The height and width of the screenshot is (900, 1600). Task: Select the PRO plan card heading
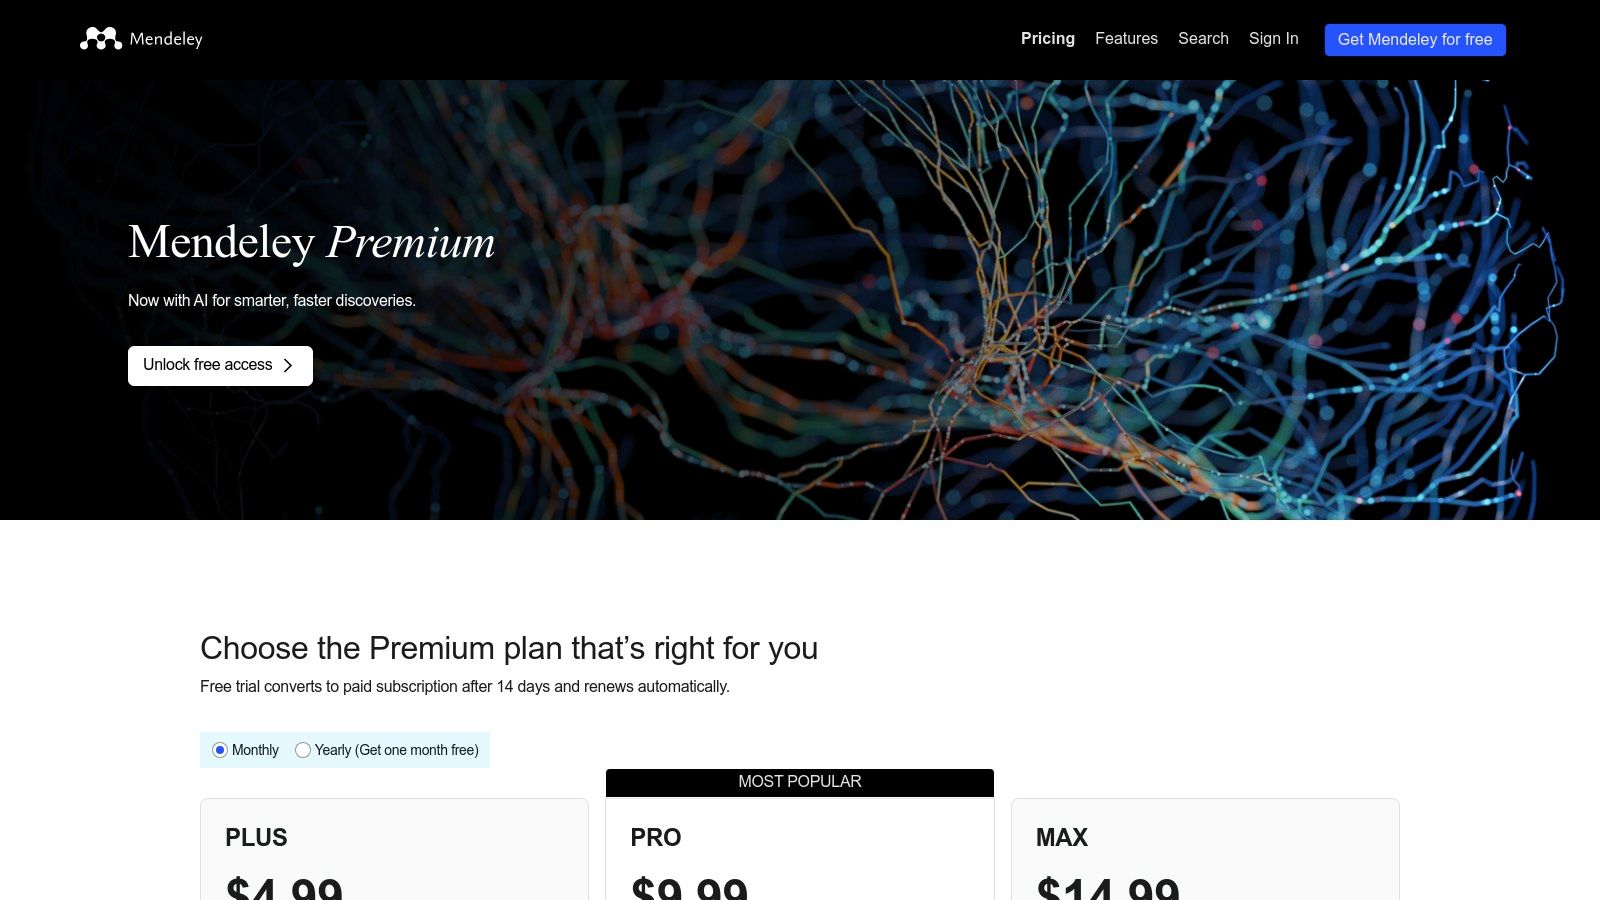(656, 838)
